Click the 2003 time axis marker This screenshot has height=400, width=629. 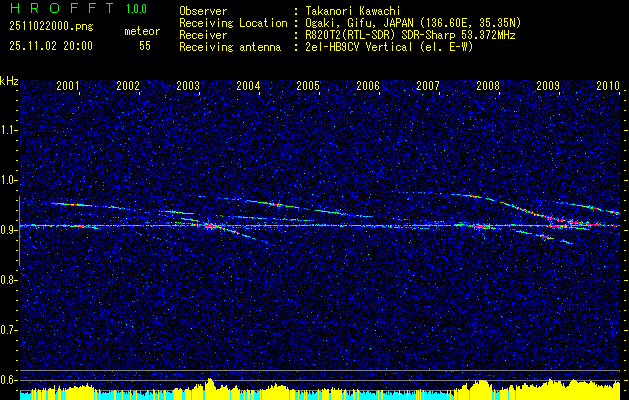pyautogui.click(x=188, y=85)
